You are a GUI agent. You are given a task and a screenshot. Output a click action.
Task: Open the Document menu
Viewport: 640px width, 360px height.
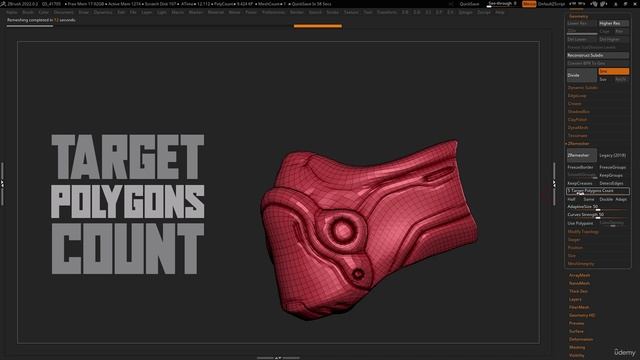[64, 12]
